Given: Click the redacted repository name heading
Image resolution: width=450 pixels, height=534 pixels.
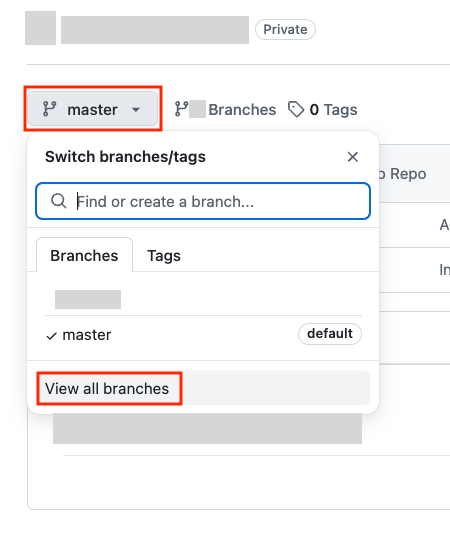Looking at the screenshot, I should click(155, 30).
